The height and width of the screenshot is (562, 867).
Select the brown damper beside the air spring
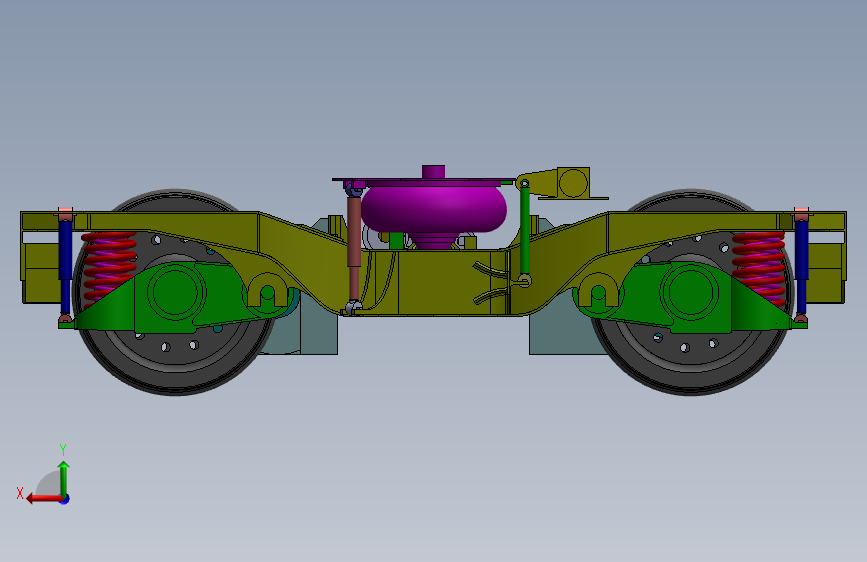pyautogui.click(x=353, y=247)
